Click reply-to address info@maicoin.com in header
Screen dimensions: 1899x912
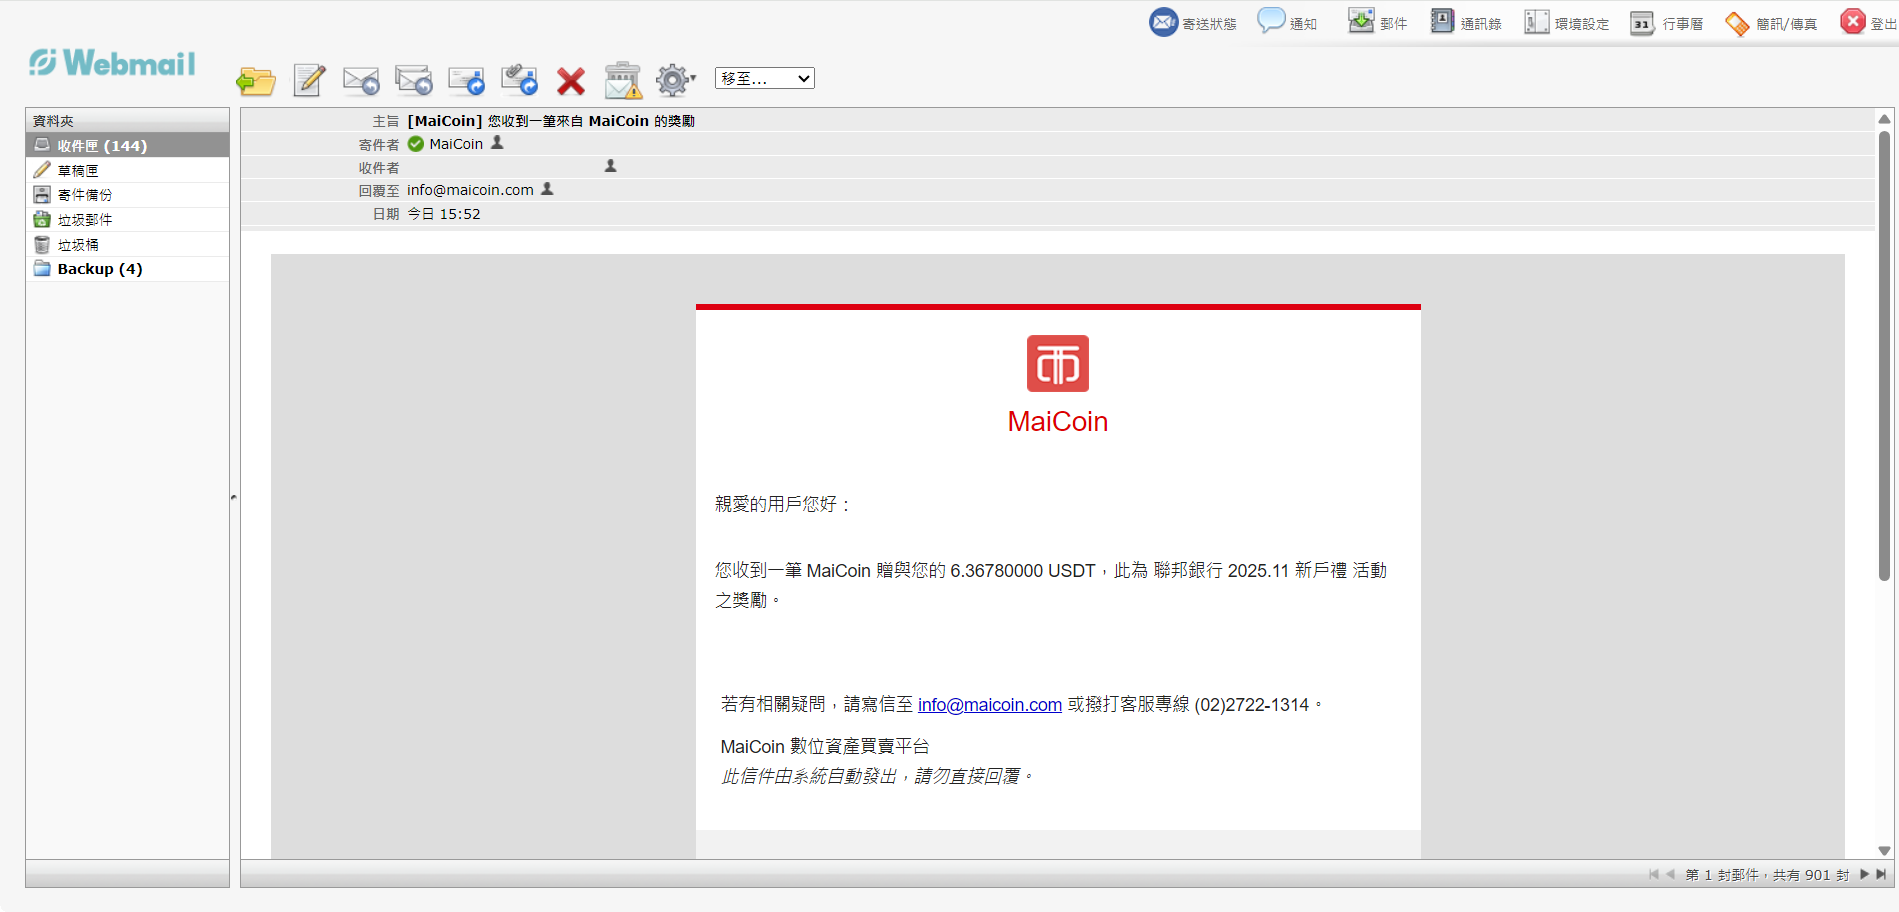coord(470,190)
